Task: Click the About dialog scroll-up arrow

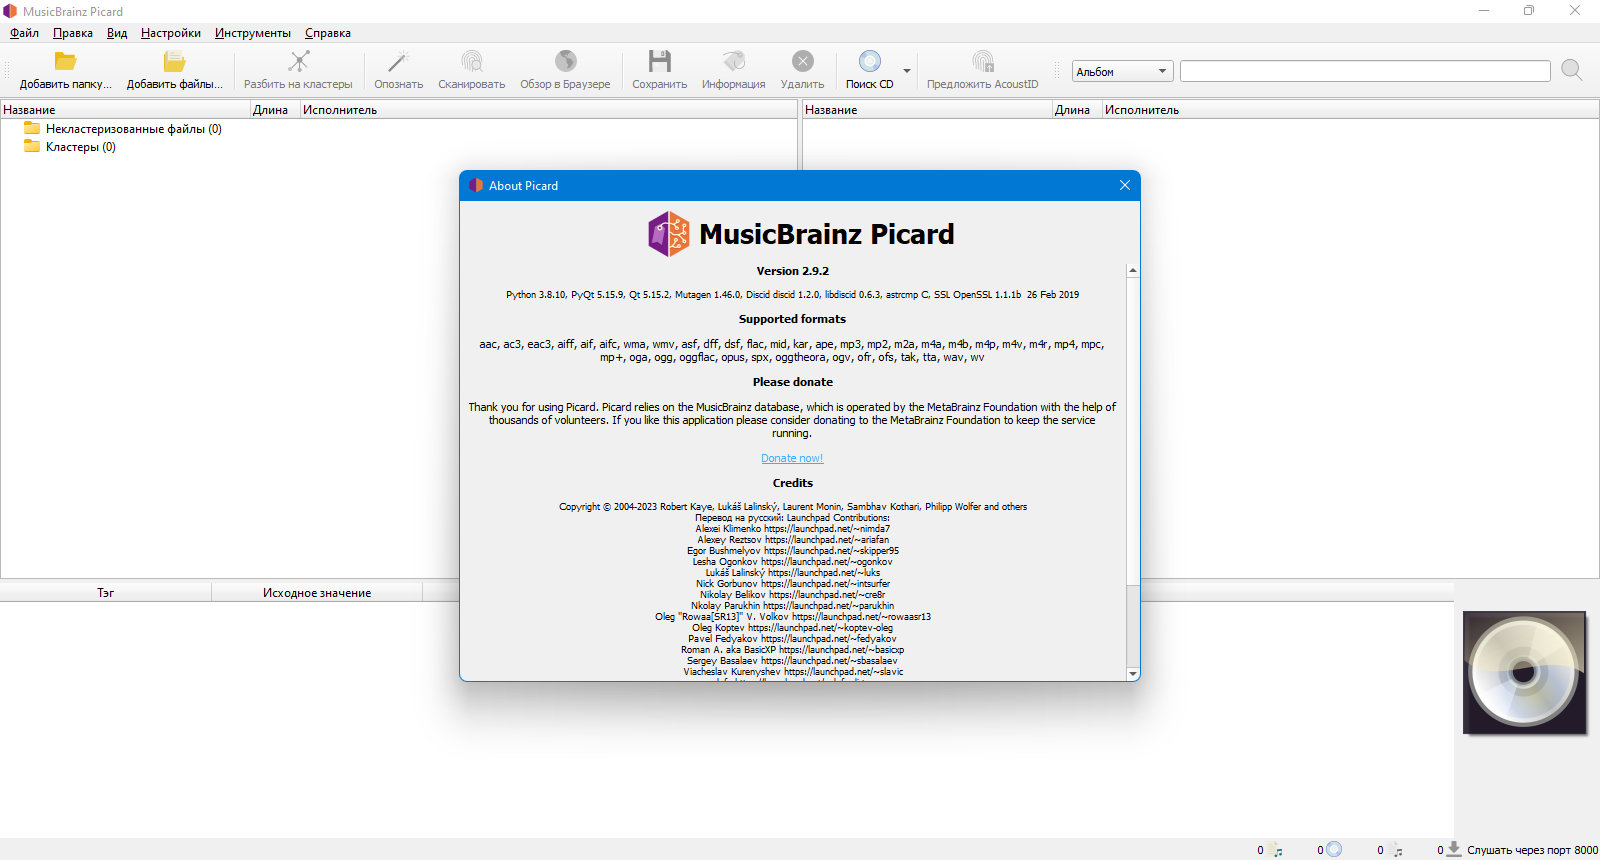Action: [1133, 271]
